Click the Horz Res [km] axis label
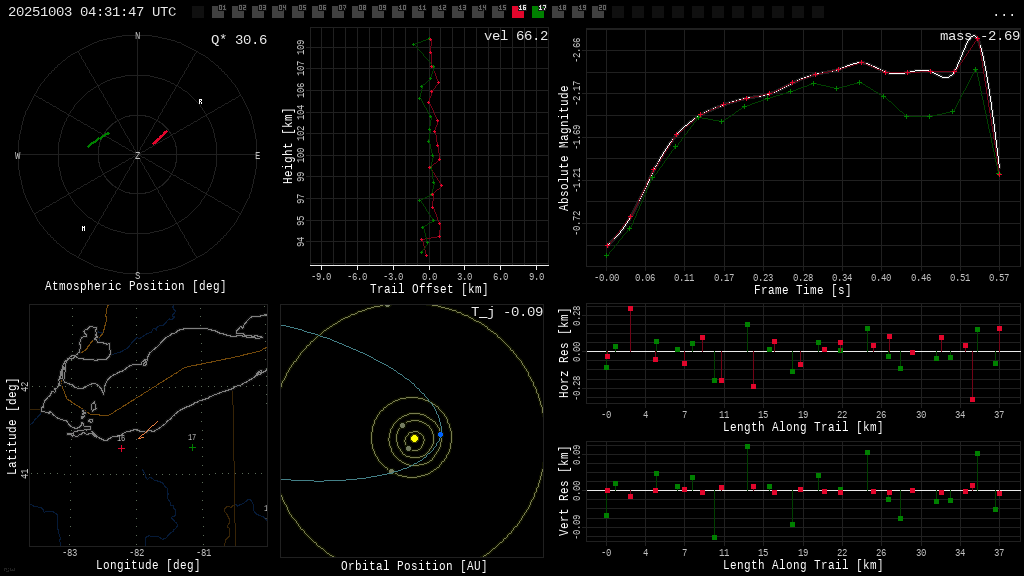 point(564,353)
